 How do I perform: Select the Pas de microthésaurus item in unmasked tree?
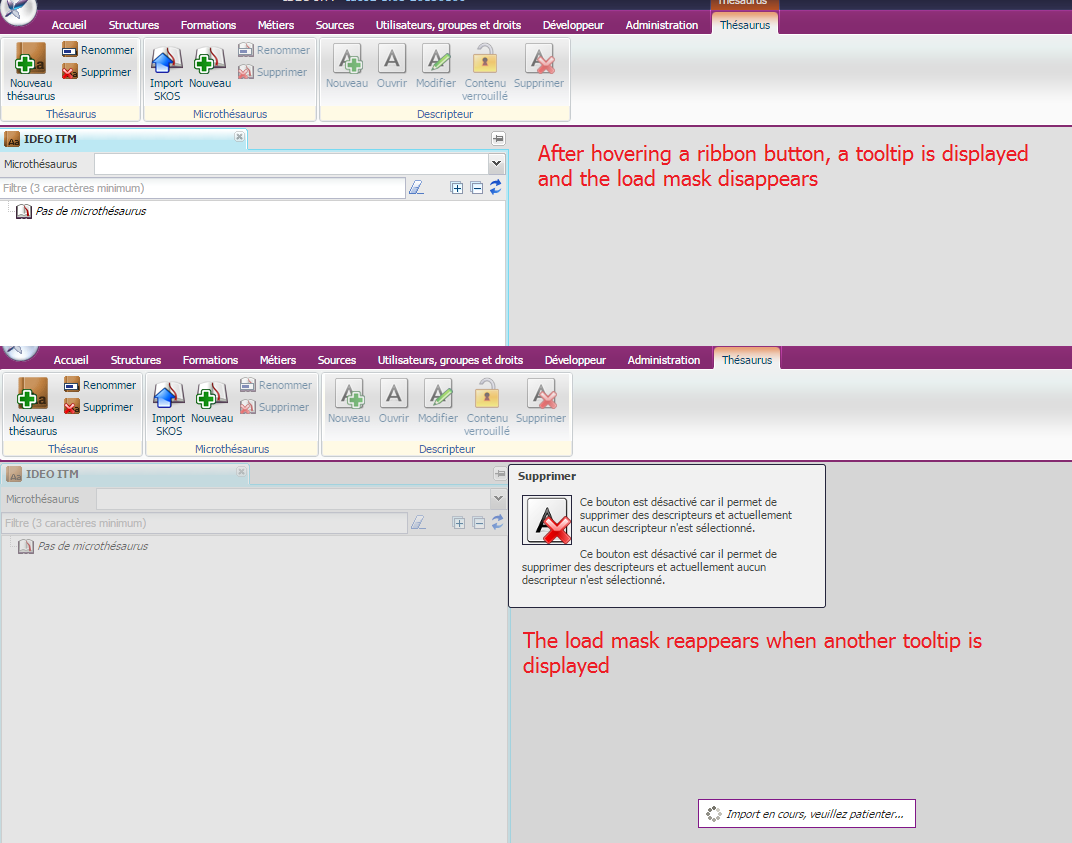tap(90, 211)
